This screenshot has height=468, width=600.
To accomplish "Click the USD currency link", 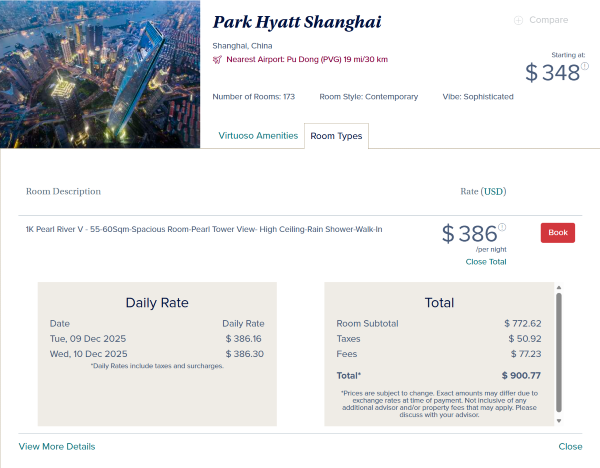I will (x=494, y=191).
